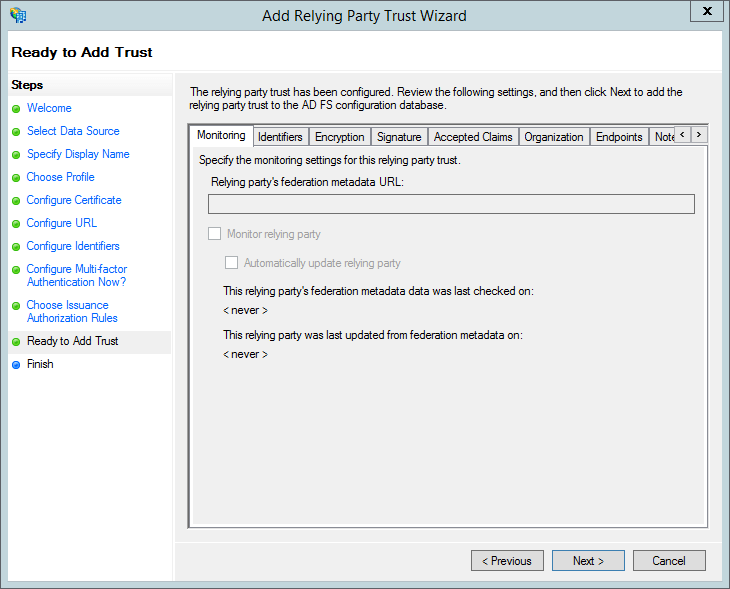This screenshot has height=589, width=730.
Task: Go back with the Previous button
Action: pyautogui.click(x=507, y=561)
